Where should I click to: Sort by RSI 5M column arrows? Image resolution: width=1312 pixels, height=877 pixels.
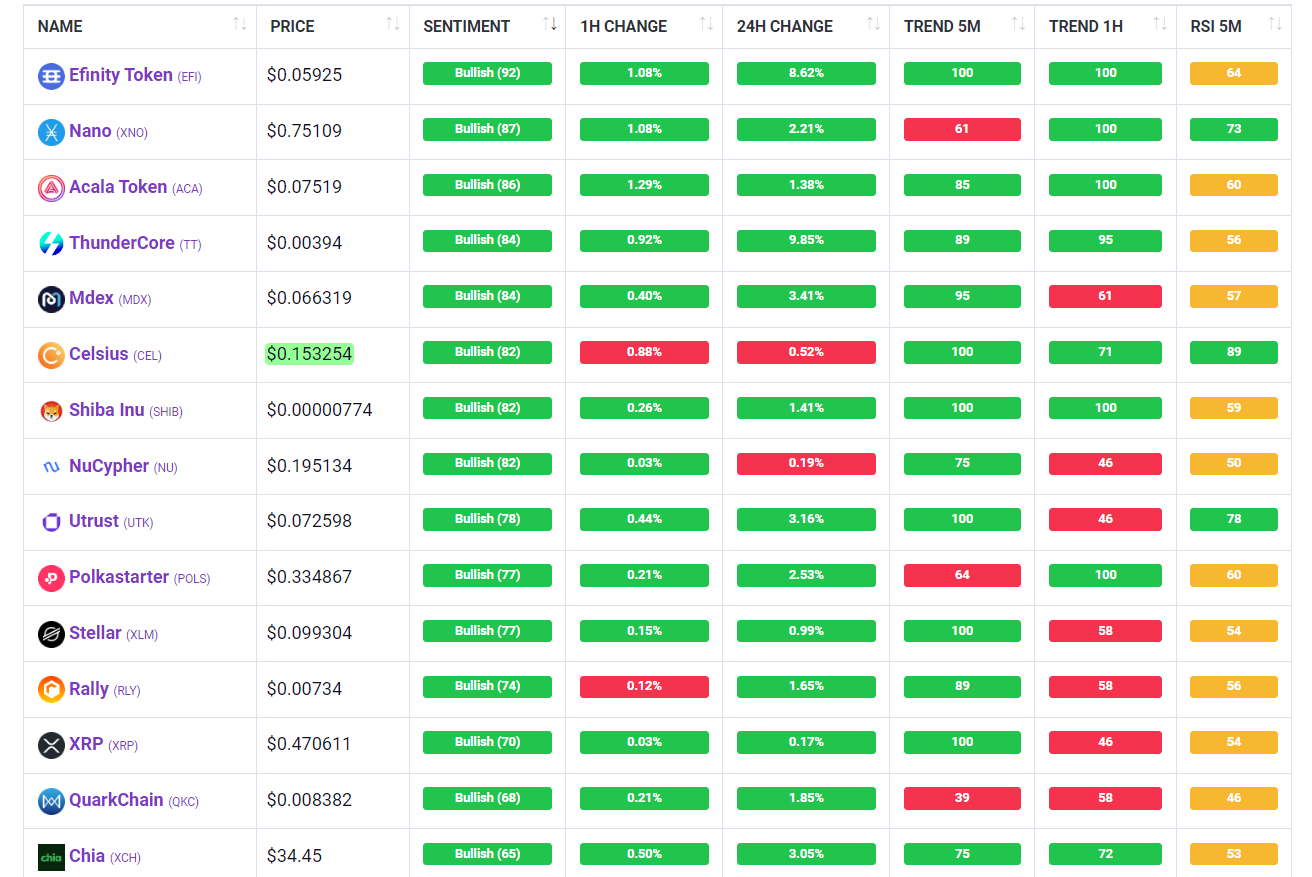pyautogui.click(x=1274, y=24)
